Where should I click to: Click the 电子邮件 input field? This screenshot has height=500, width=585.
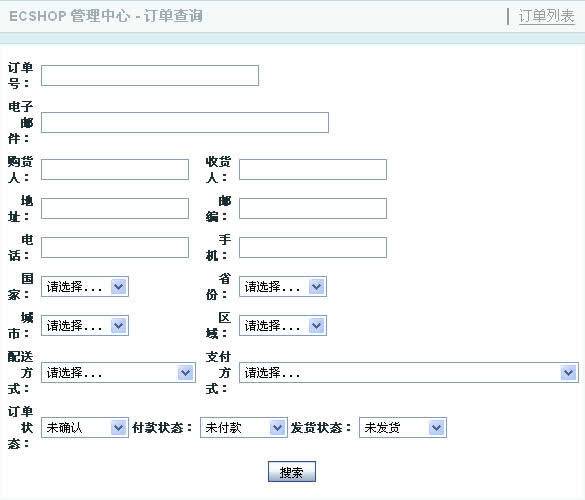click(x=185, y=122)
